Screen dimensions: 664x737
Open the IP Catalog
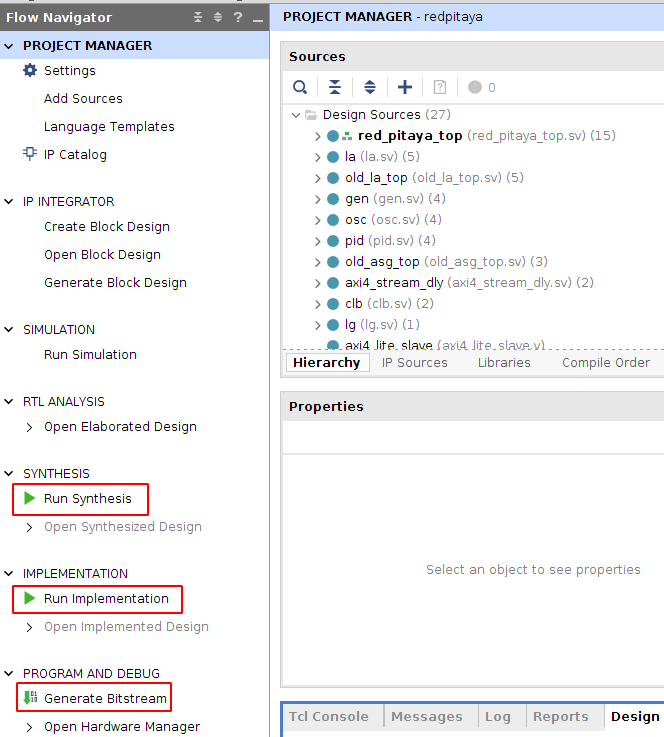(x=75, y=155)
